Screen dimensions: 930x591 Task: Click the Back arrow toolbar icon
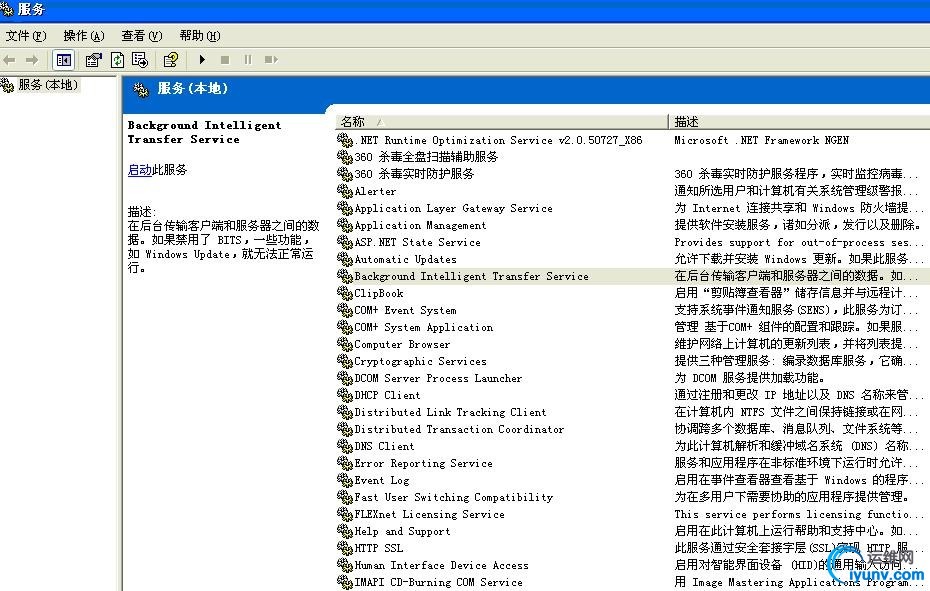coord(9,60)
